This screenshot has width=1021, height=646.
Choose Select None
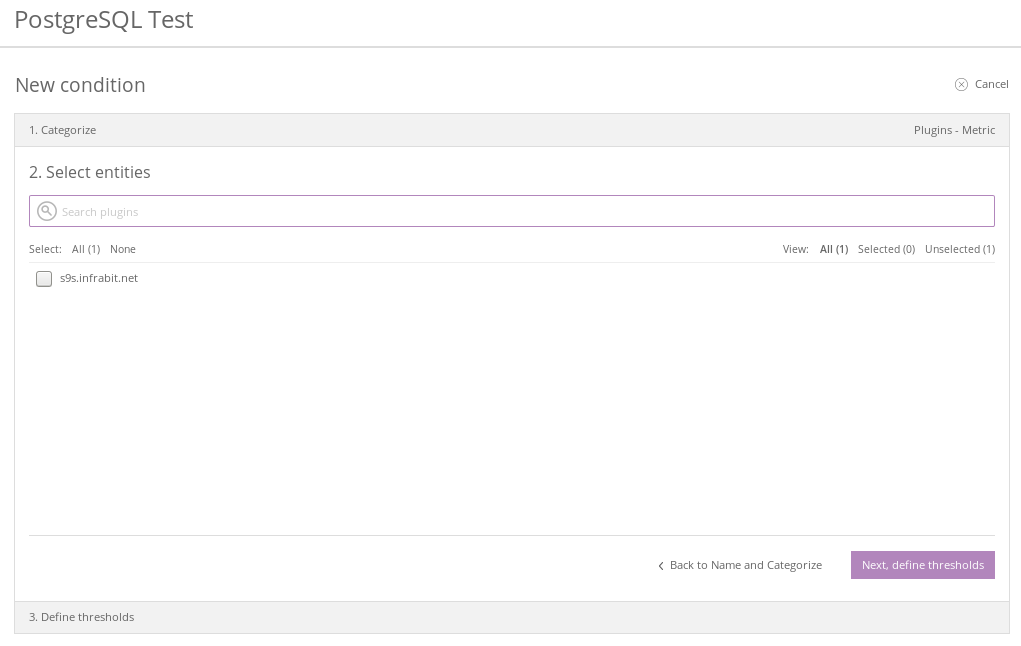point(122,249)
